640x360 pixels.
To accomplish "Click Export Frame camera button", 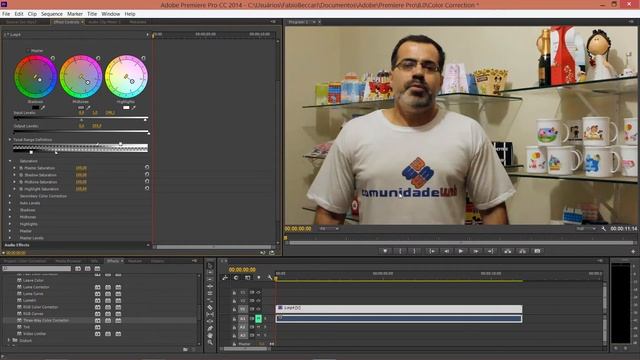I will (x=537, y=251).
